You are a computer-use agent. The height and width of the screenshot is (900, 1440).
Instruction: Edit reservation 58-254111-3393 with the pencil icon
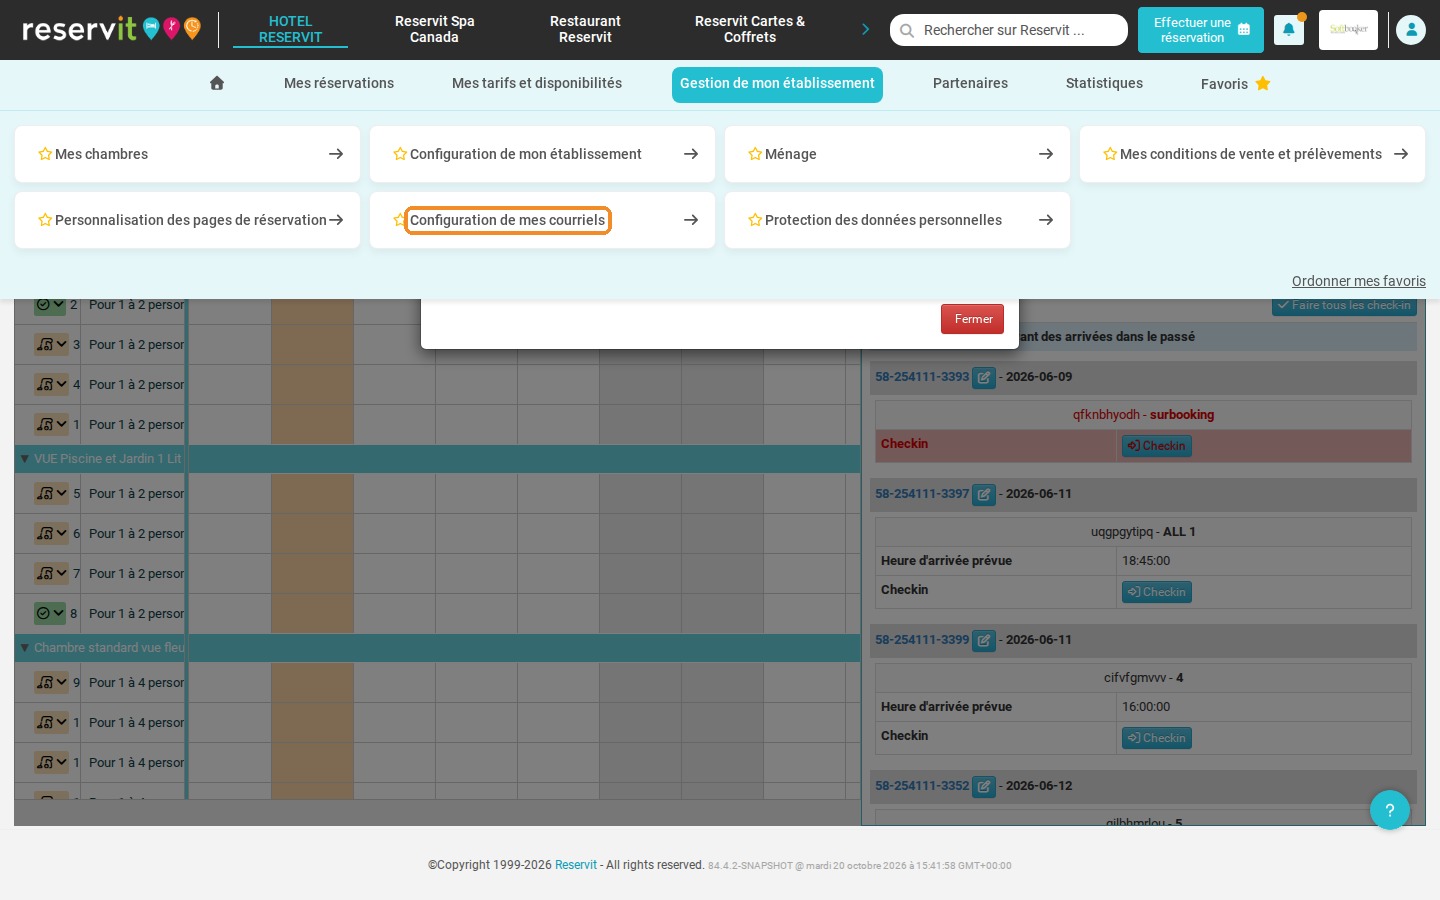pos(984,378)
